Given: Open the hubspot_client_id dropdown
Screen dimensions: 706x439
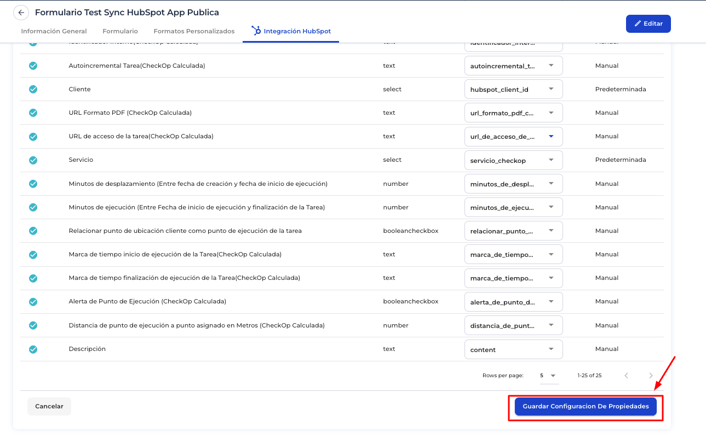Looking at the screenshot, I should (x=513, y=89).
